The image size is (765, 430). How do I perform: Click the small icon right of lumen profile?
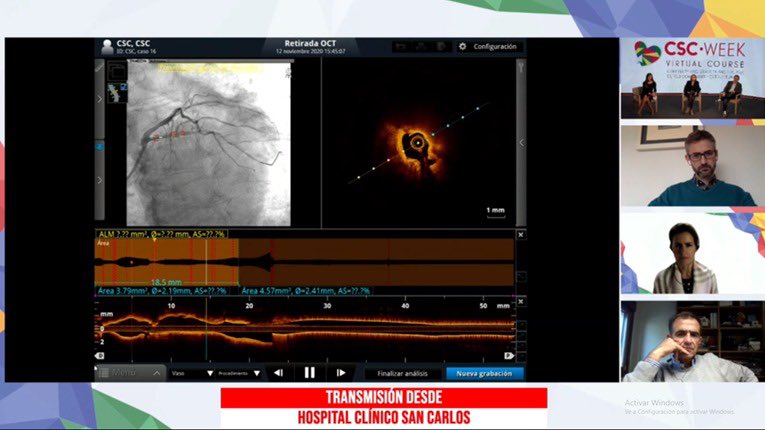click(521, 277)
